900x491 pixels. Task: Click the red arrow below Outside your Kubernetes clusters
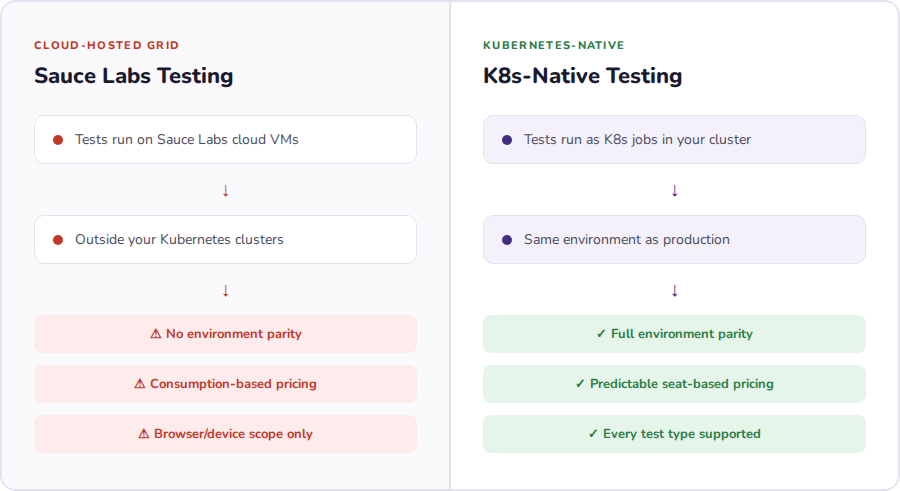pos(226,290)
